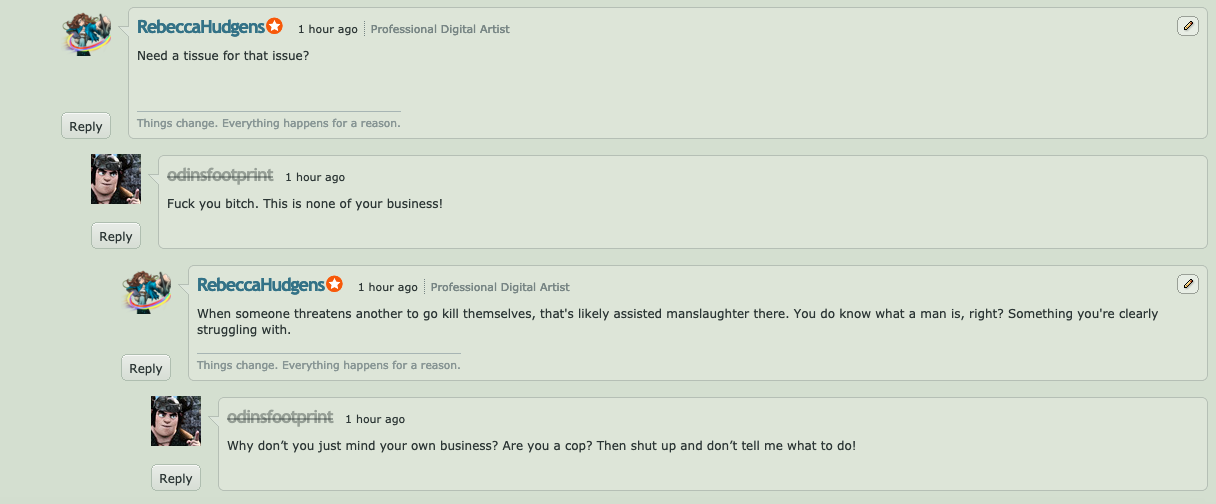Reply to the 'Are you a cop?' comment
Image resolution: width=1216 pixels, height=504 pixels.
click(x=176, y=478)
